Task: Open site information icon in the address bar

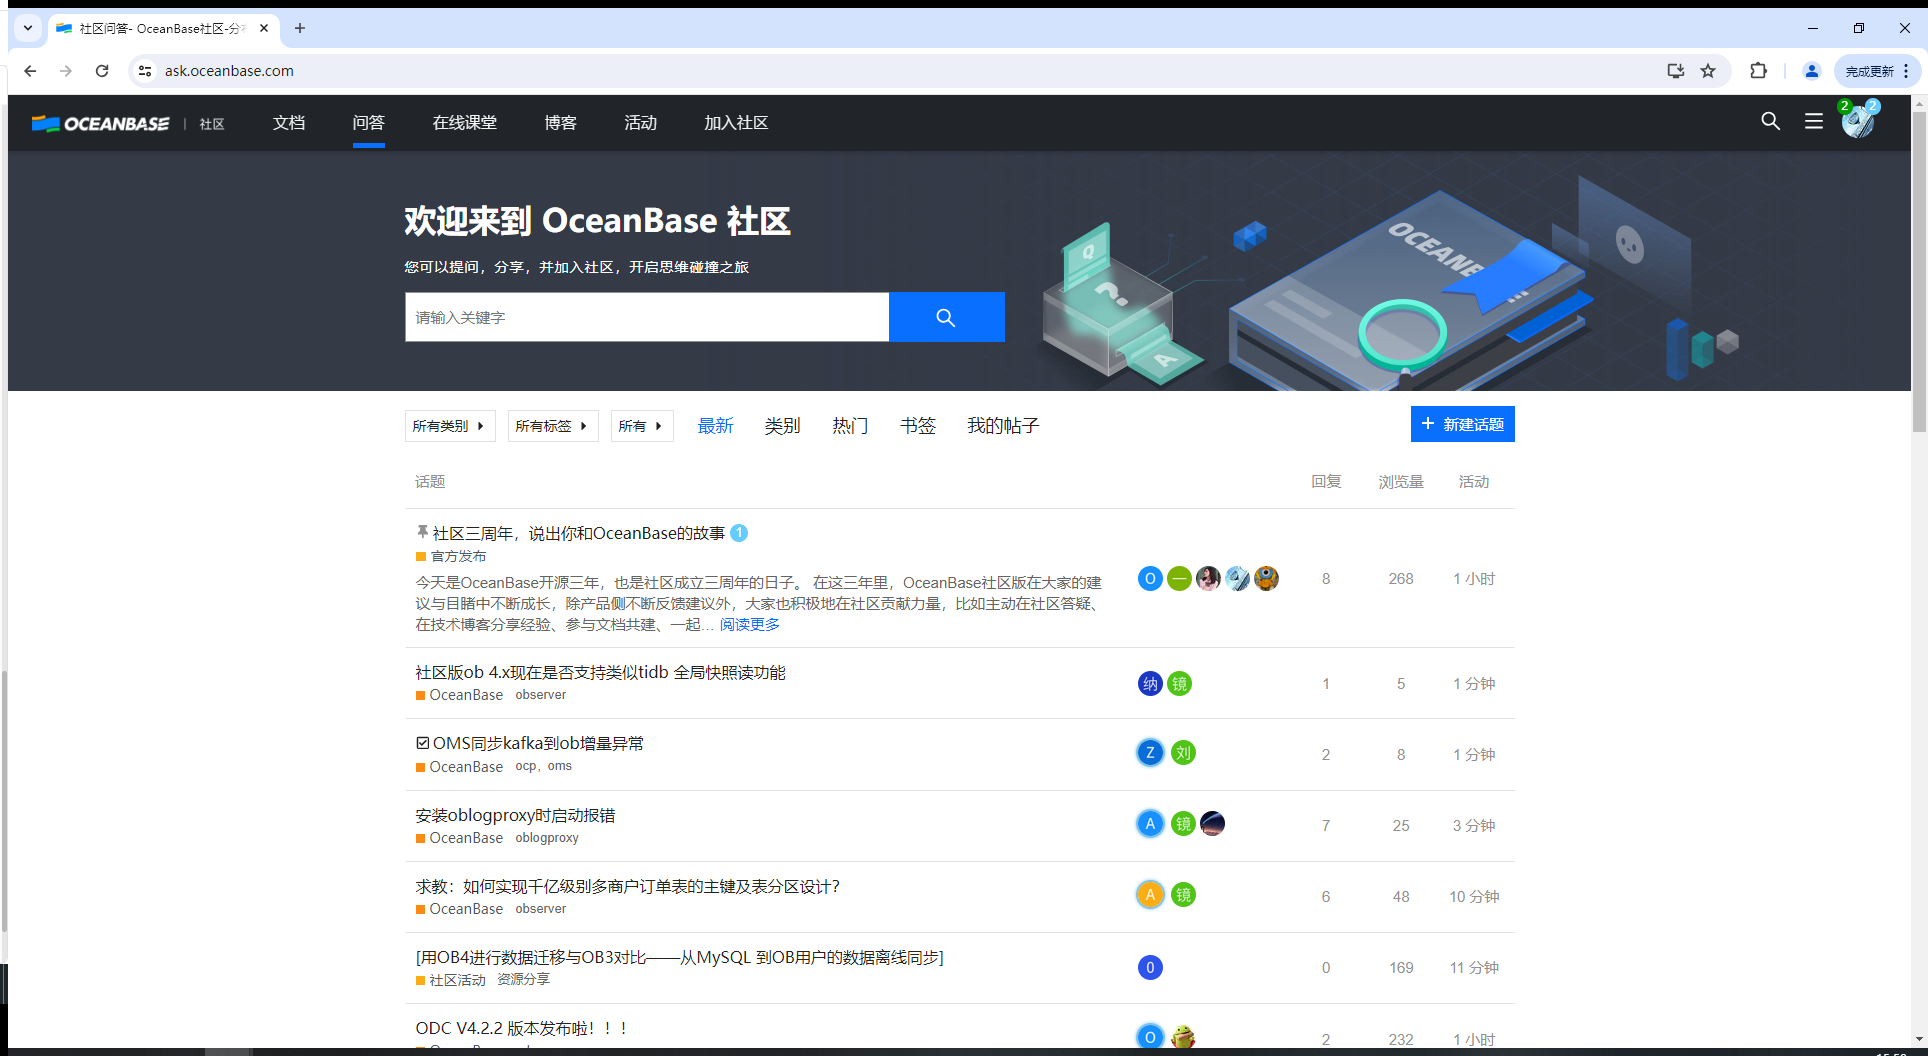Action: 145,71
